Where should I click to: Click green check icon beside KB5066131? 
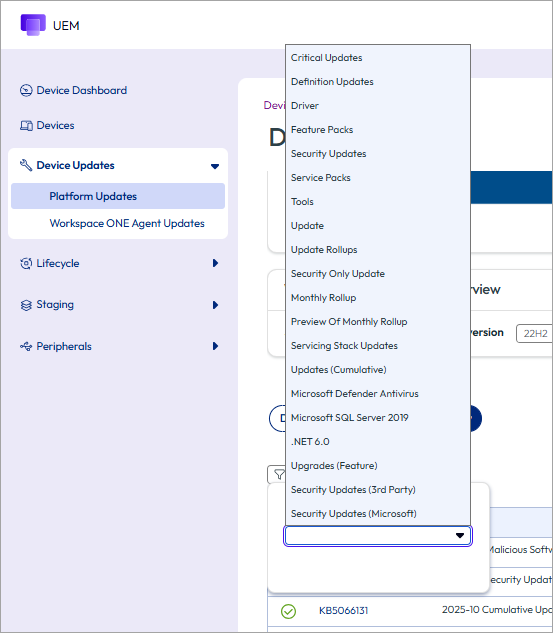click(289, 611)
